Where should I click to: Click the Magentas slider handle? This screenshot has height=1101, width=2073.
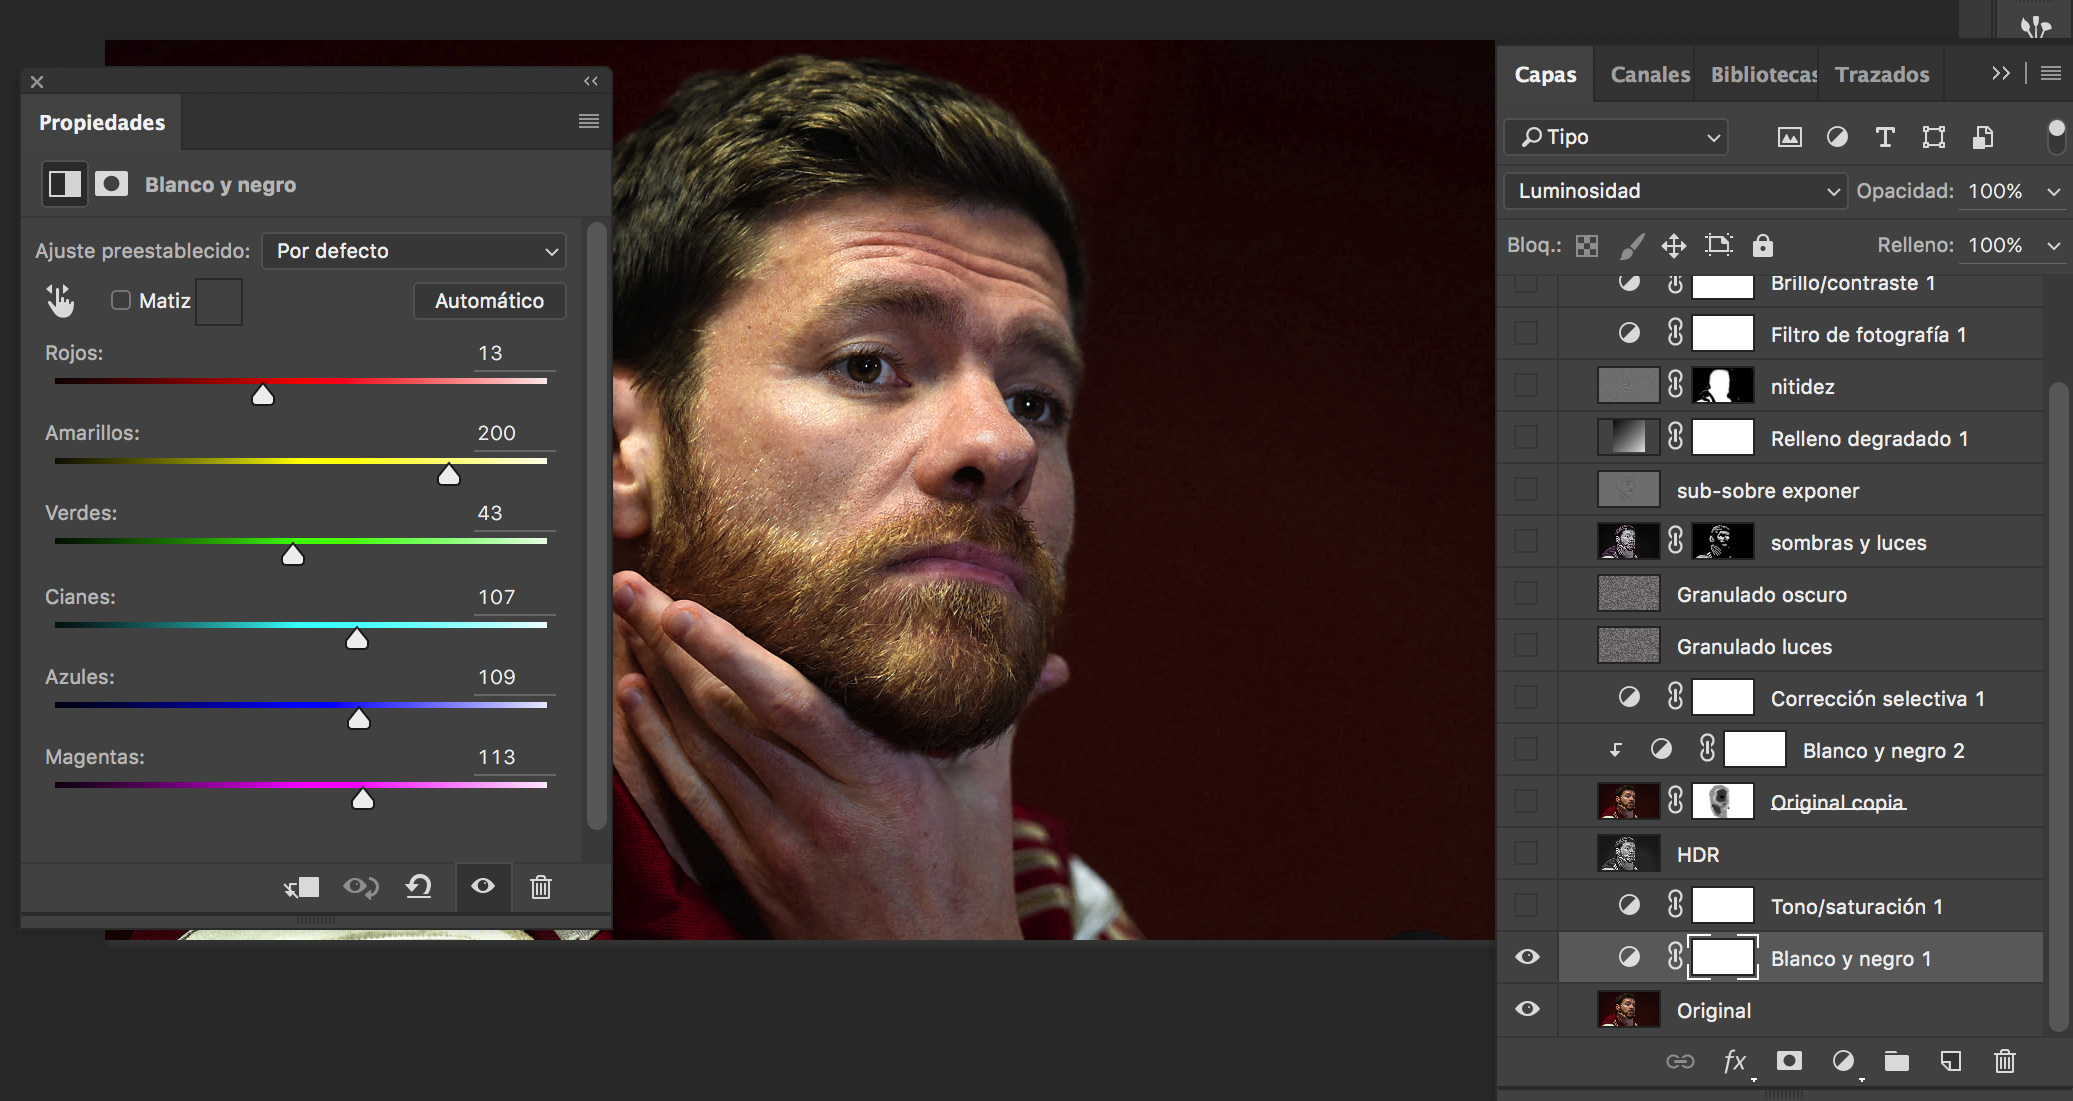[363, 799]
